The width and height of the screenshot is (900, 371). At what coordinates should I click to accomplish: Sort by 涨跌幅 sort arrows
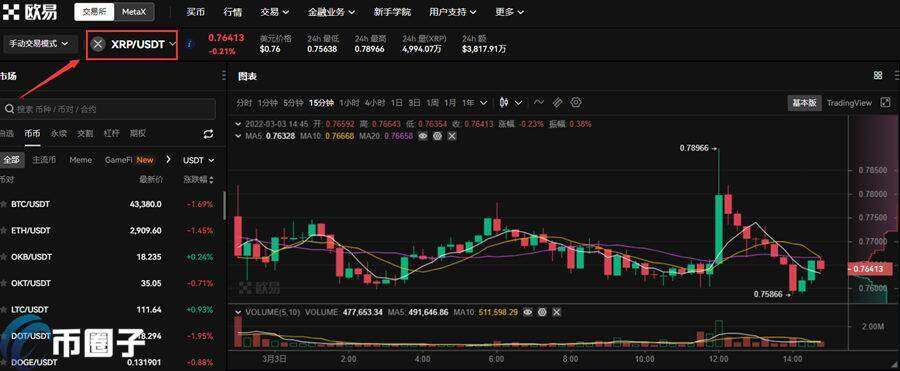click(212, 180)
